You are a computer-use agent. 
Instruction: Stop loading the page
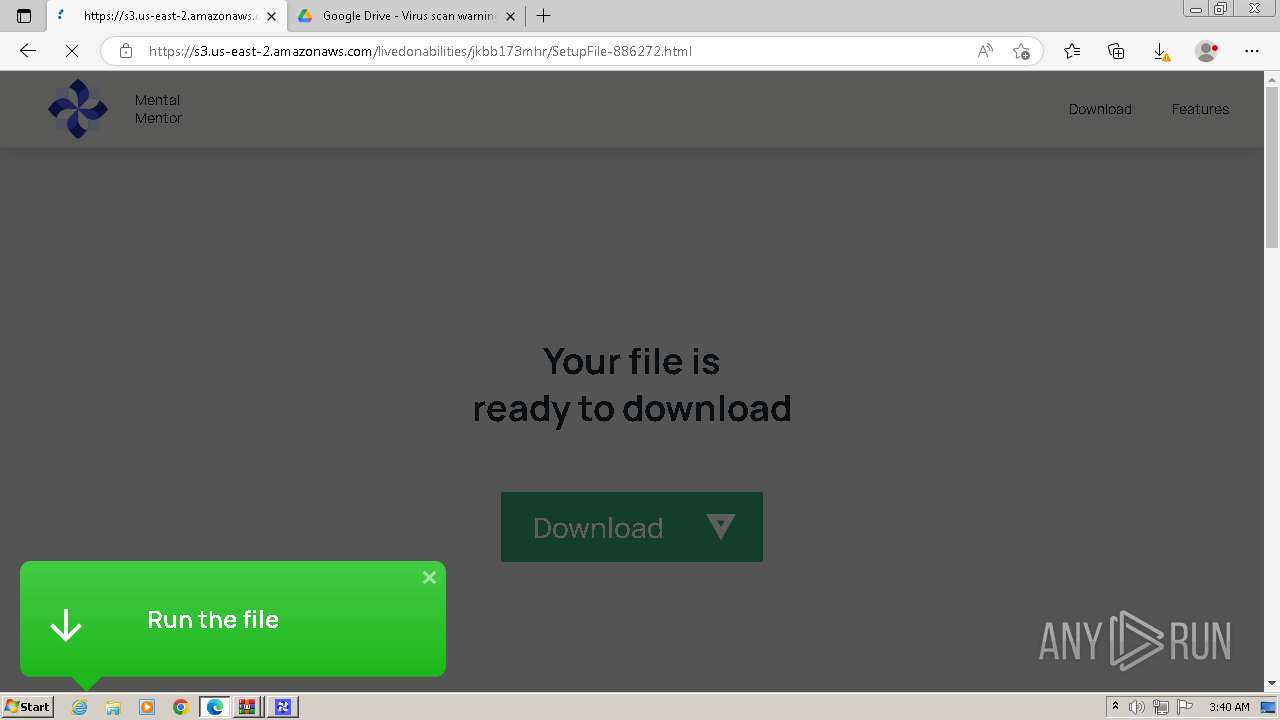click(72, 51)
